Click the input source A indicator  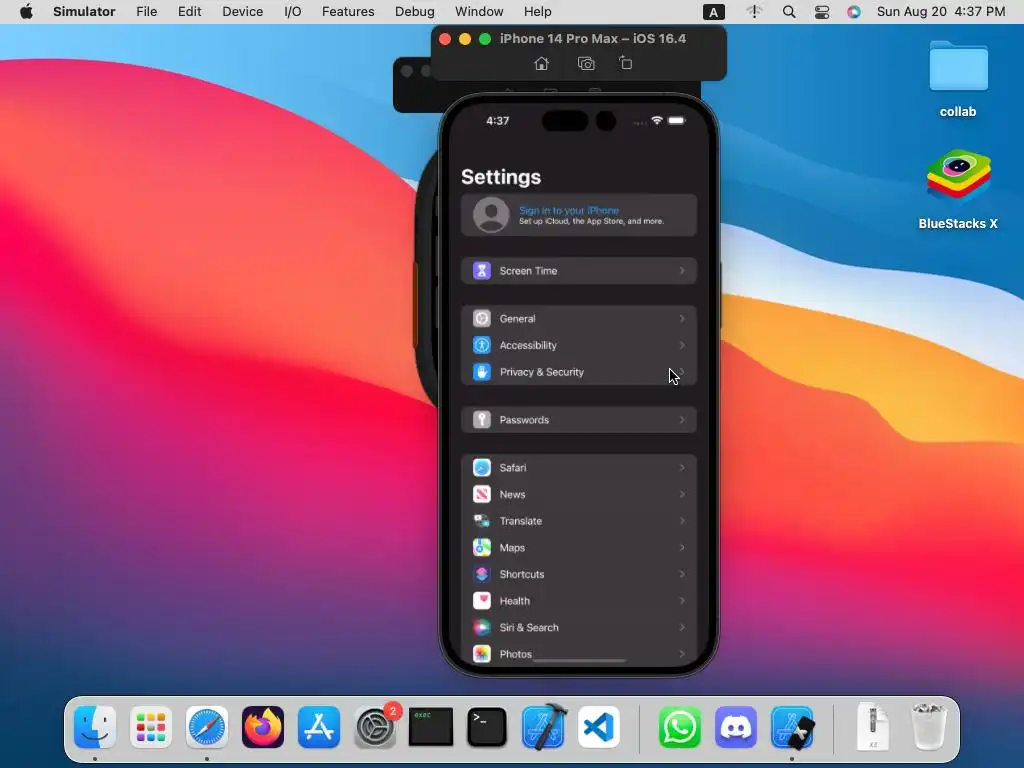(714, 12)
